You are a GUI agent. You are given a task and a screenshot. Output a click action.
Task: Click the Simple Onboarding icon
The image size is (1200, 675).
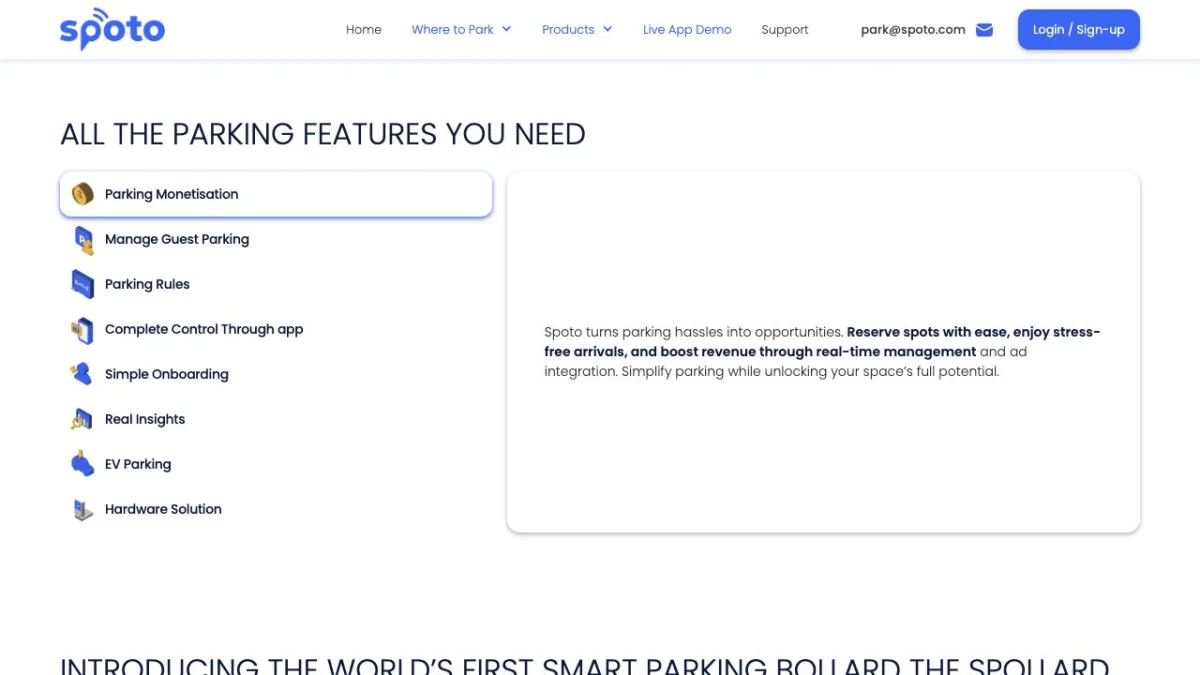(x=81, y=374)
